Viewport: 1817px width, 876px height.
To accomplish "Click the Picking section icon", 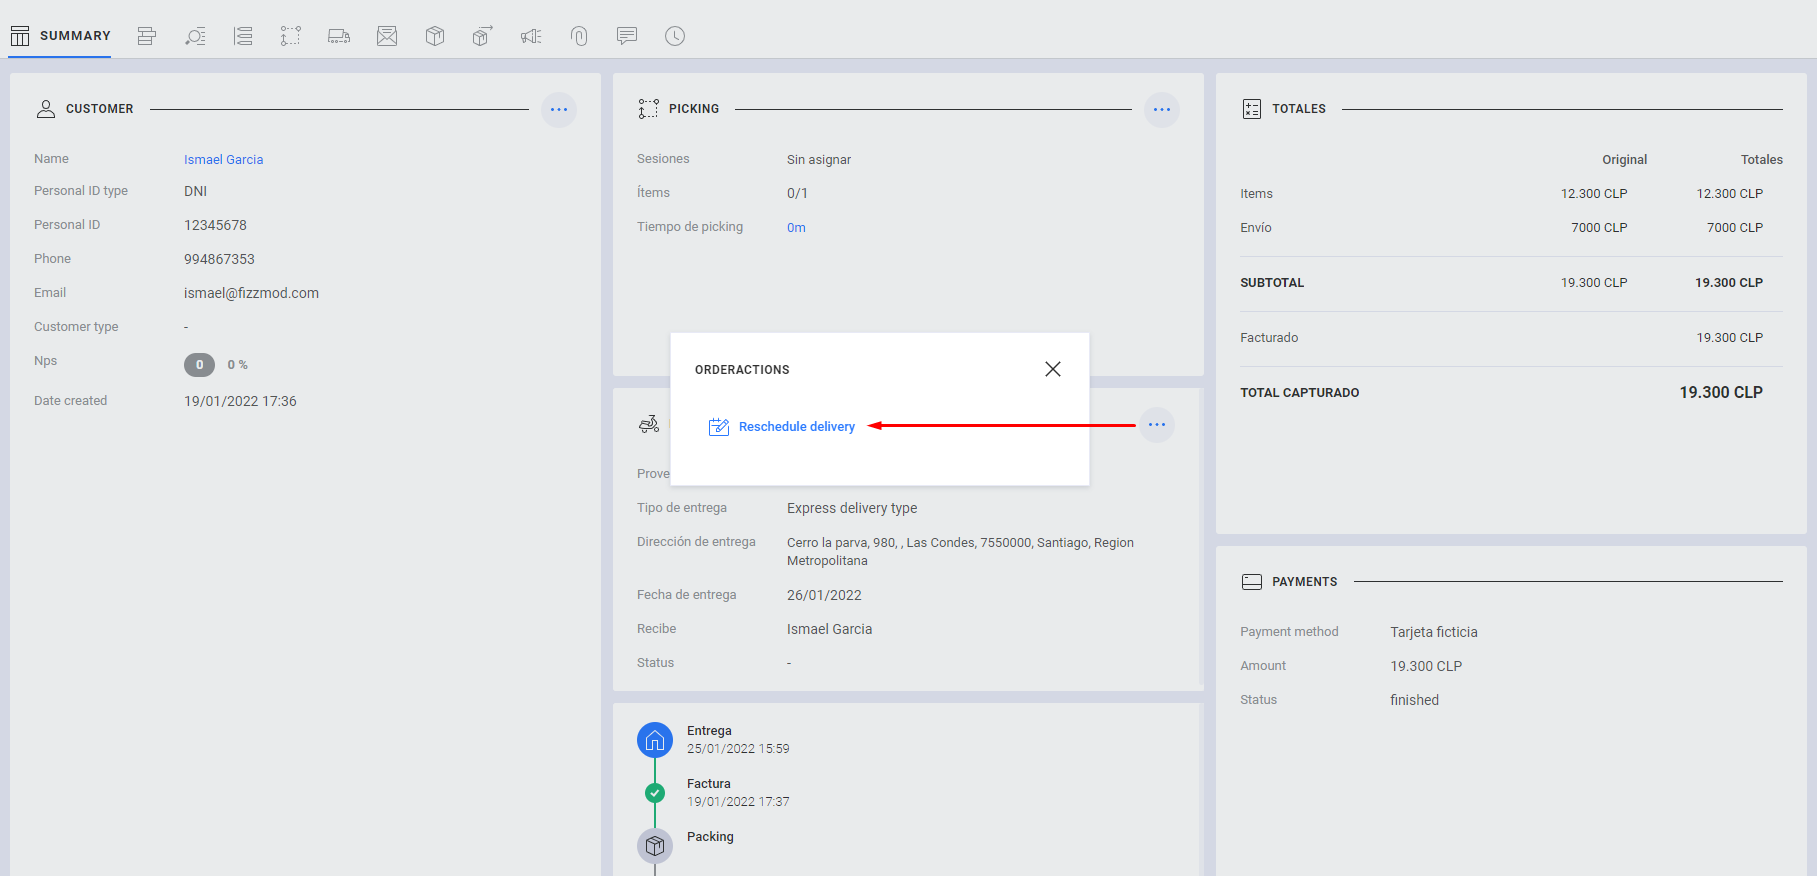I will click(x=649, y=109).
